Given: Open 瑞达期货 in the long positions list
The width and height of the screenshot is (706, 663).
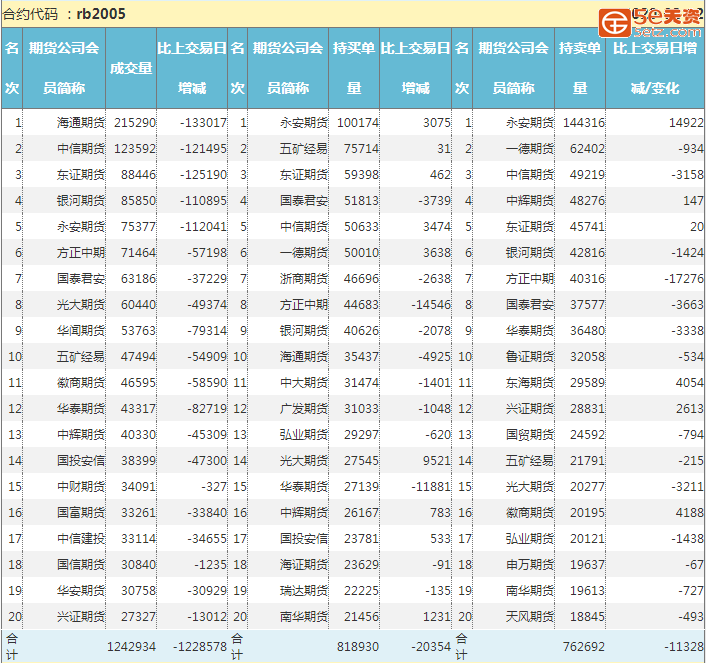Looking at the screenshot, I should click(304, 591).
